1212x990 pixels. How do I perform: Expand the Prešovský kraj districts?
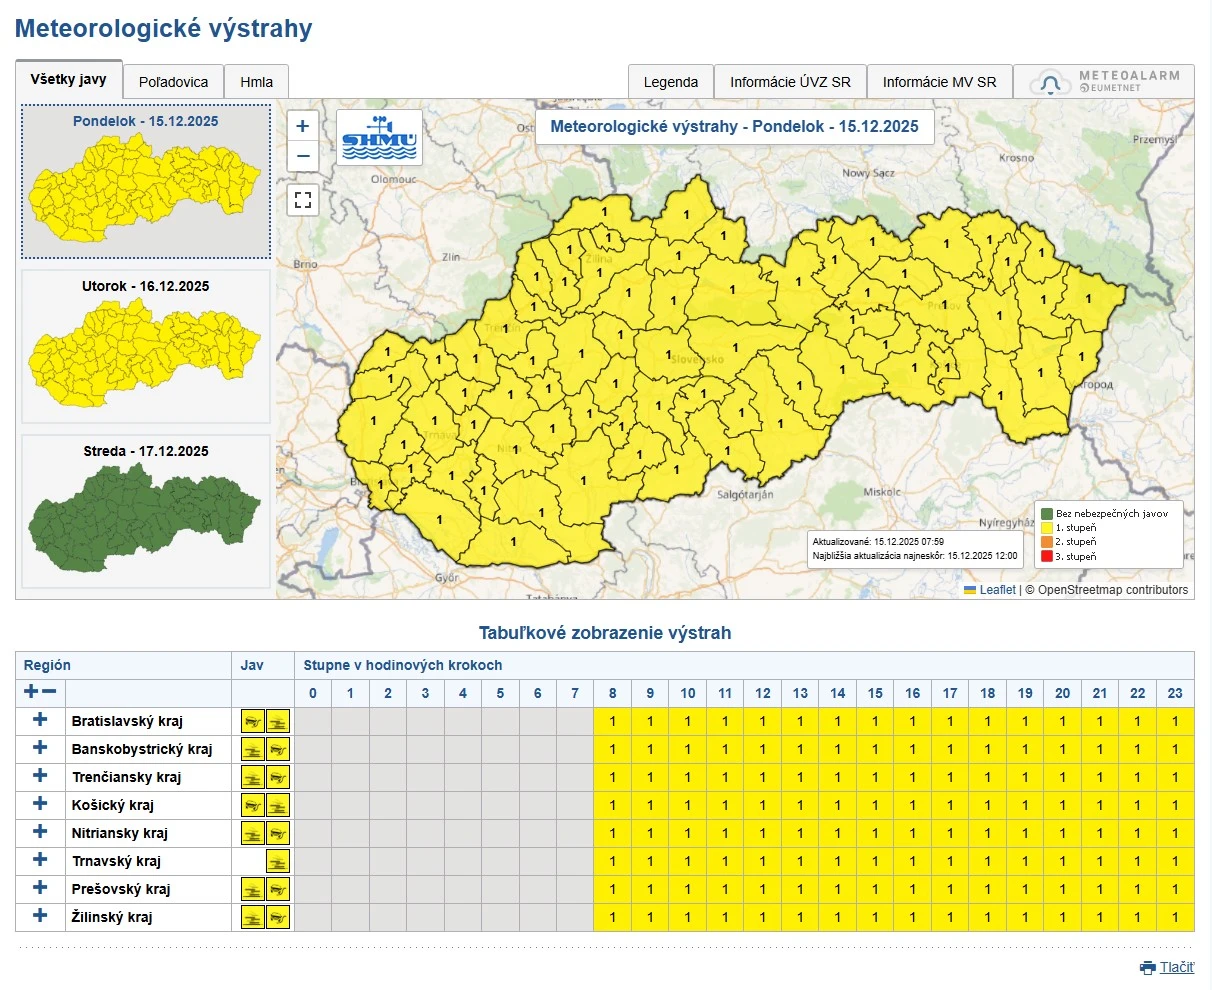tap(40, 888)
